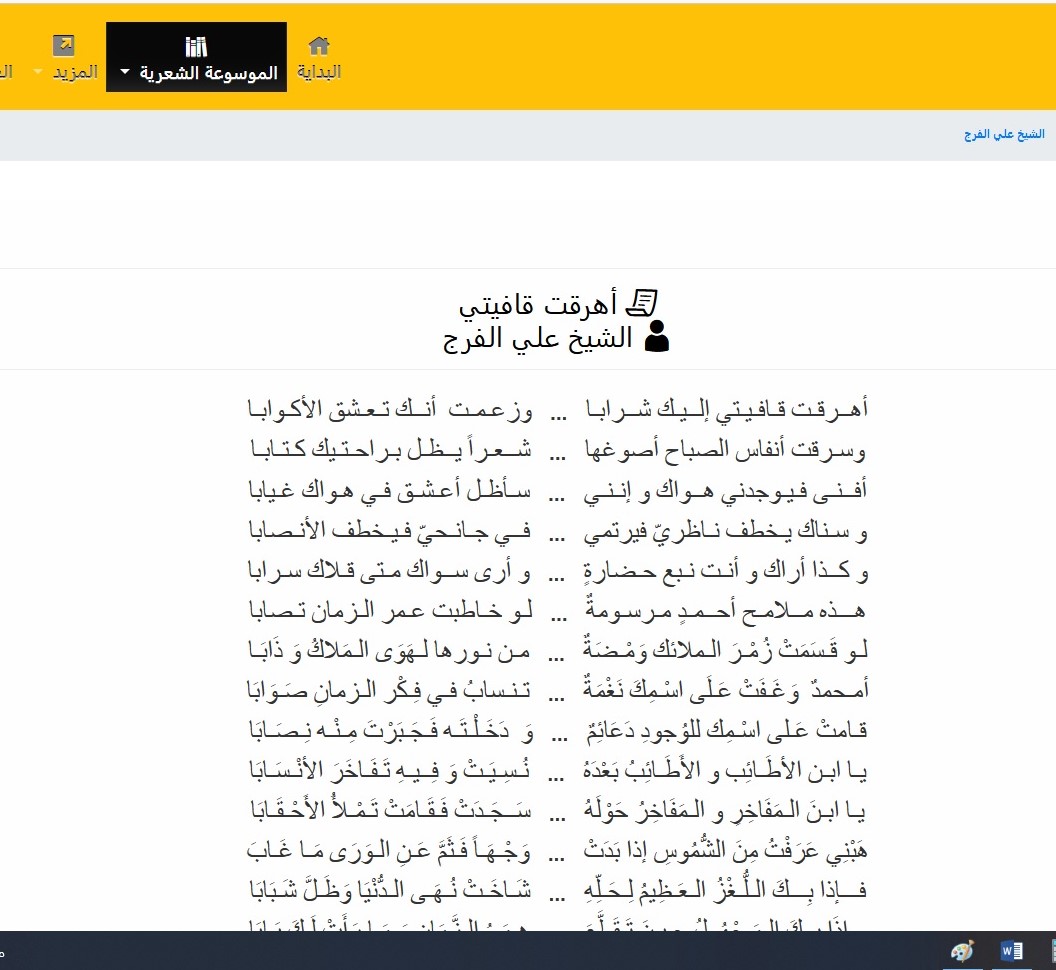Click the home icon above البداية
Viewport: 1056px width, 970px height.
click(319, 46)
